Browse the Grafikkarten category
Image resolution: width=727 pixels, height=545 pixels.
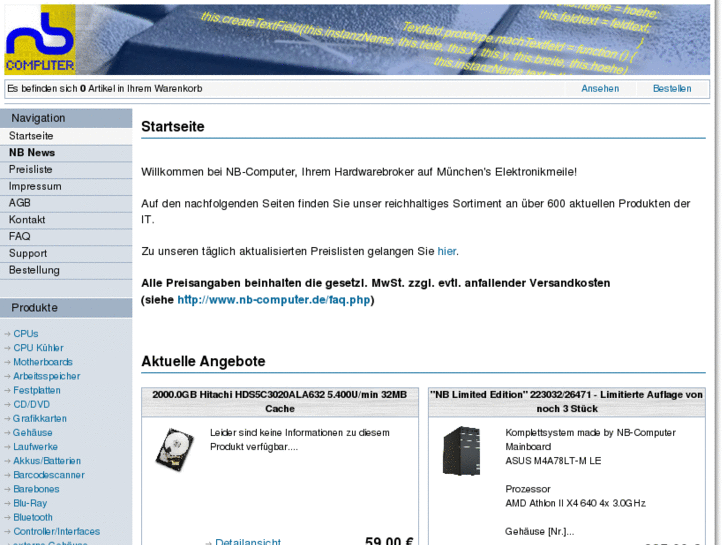(40, 419)
